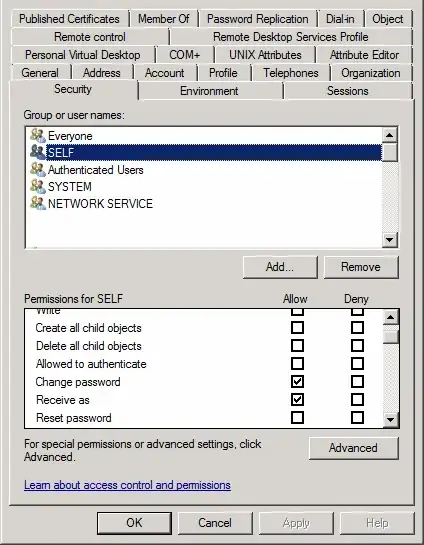Switch to the Attribute Editor tab
The height and width of the screenshot is (545, 424).
[x=364, y=55]
